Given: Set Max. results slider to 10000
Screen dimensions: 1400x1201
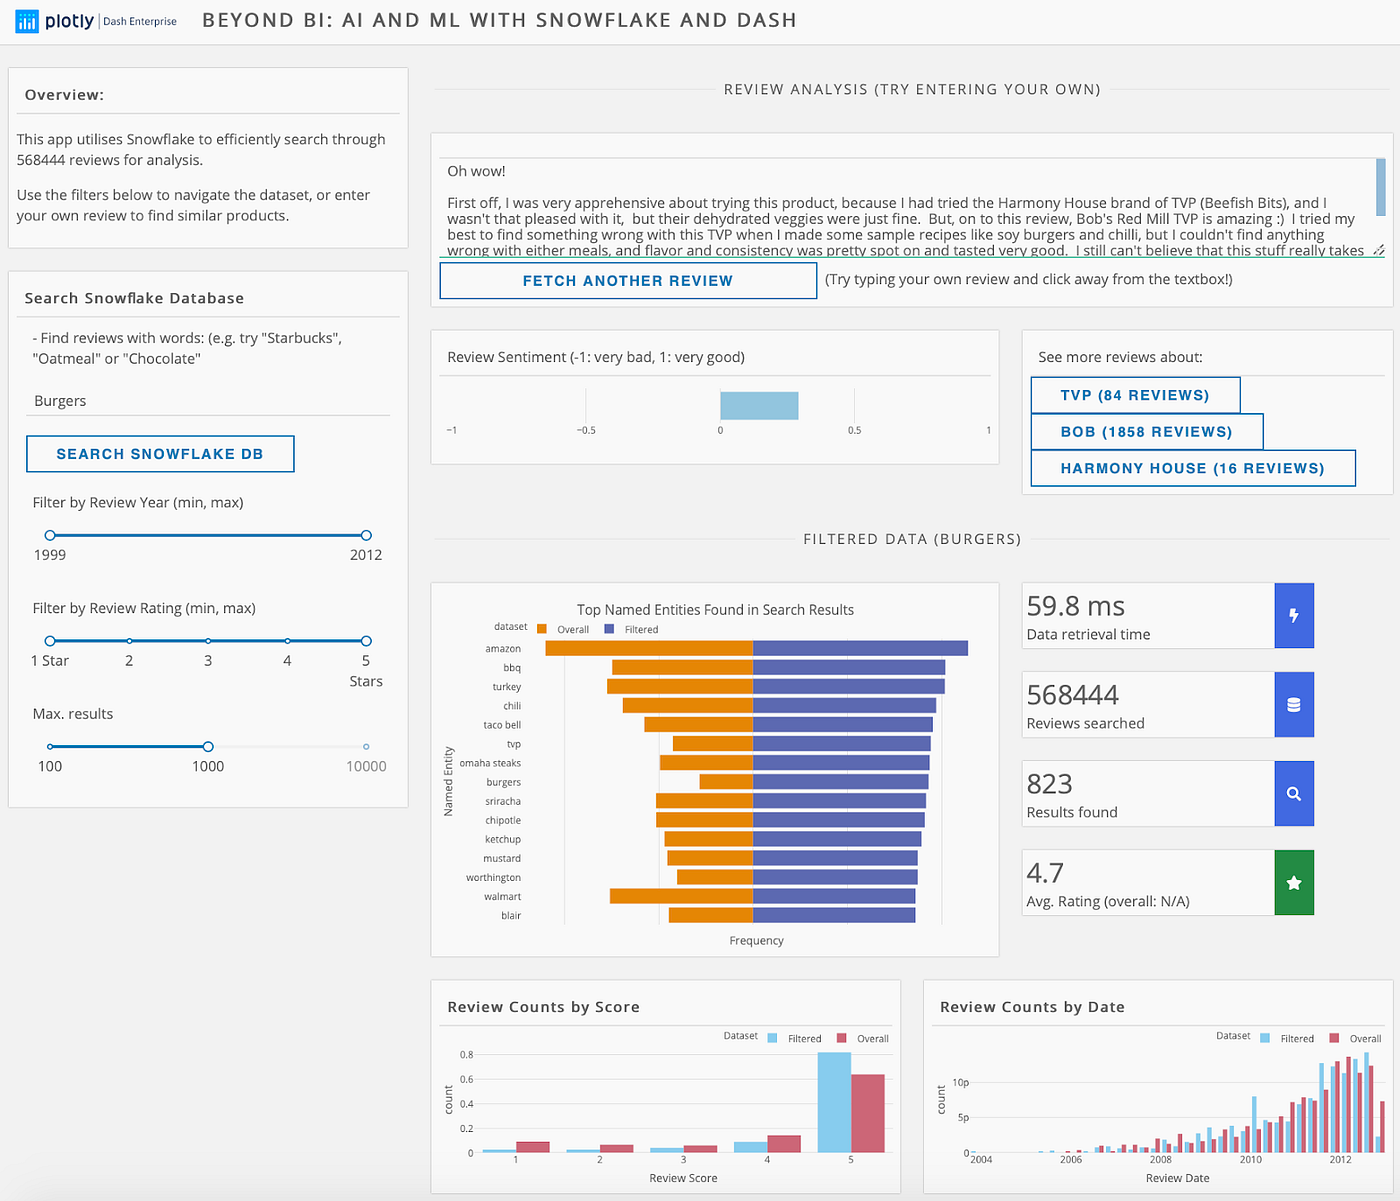Looking at the screenshot, I should pyautogui.click(x=366, y=747).
